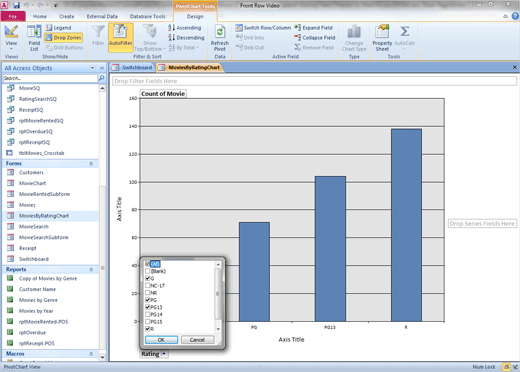Open the Receipt form
520x372 pixels.
[28, 248]
